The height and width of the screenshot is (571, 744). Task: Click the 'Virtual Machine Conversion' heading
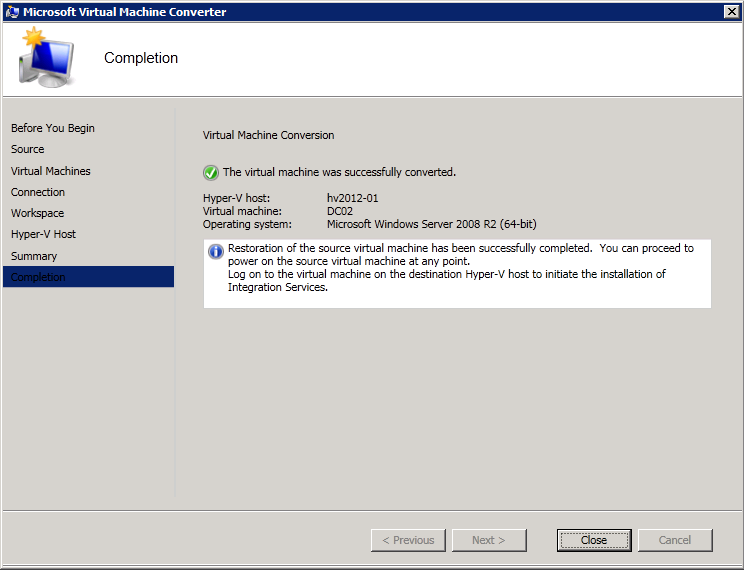pos(269,135)
